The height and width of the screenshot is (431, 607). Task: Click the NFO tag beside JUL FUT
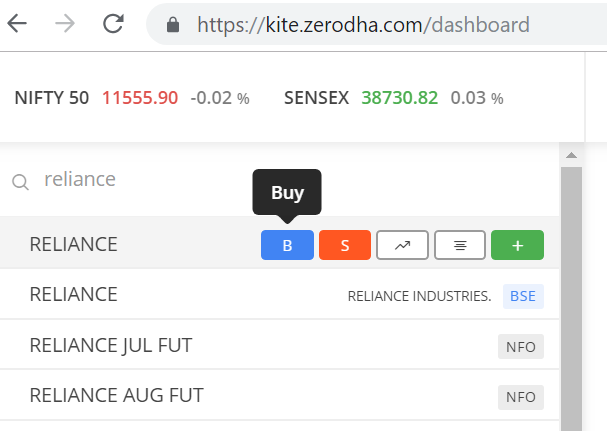point(521,347)
